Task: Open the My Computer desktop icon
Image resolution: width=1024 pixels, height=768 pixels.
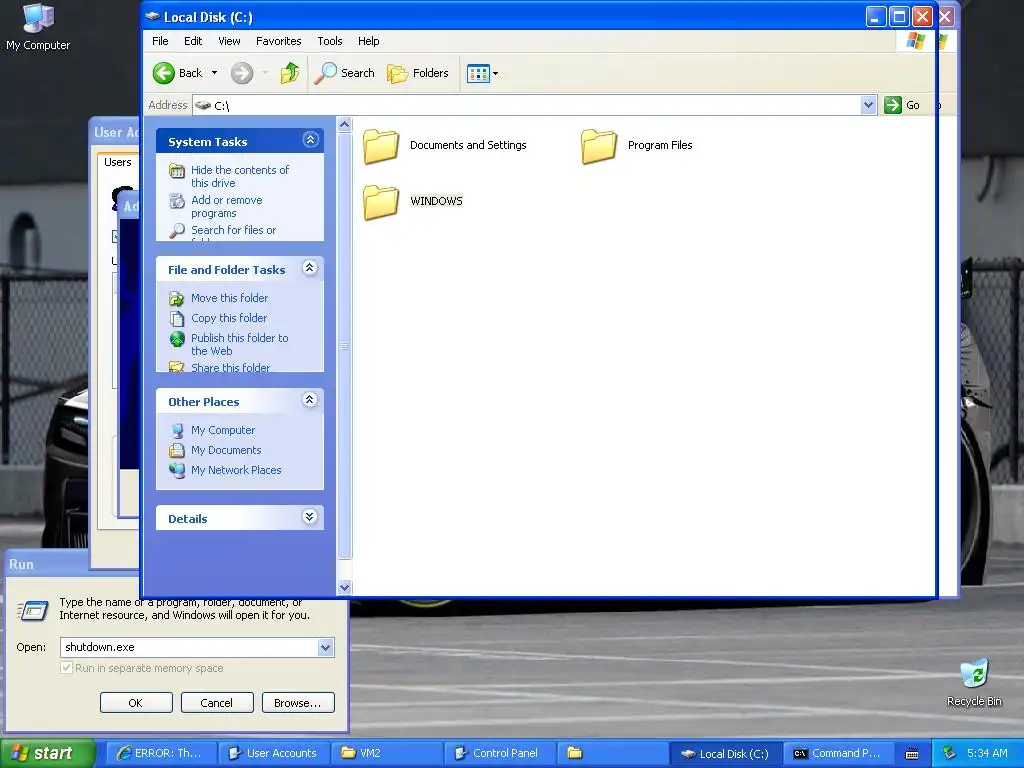Action: pos(38,27)
